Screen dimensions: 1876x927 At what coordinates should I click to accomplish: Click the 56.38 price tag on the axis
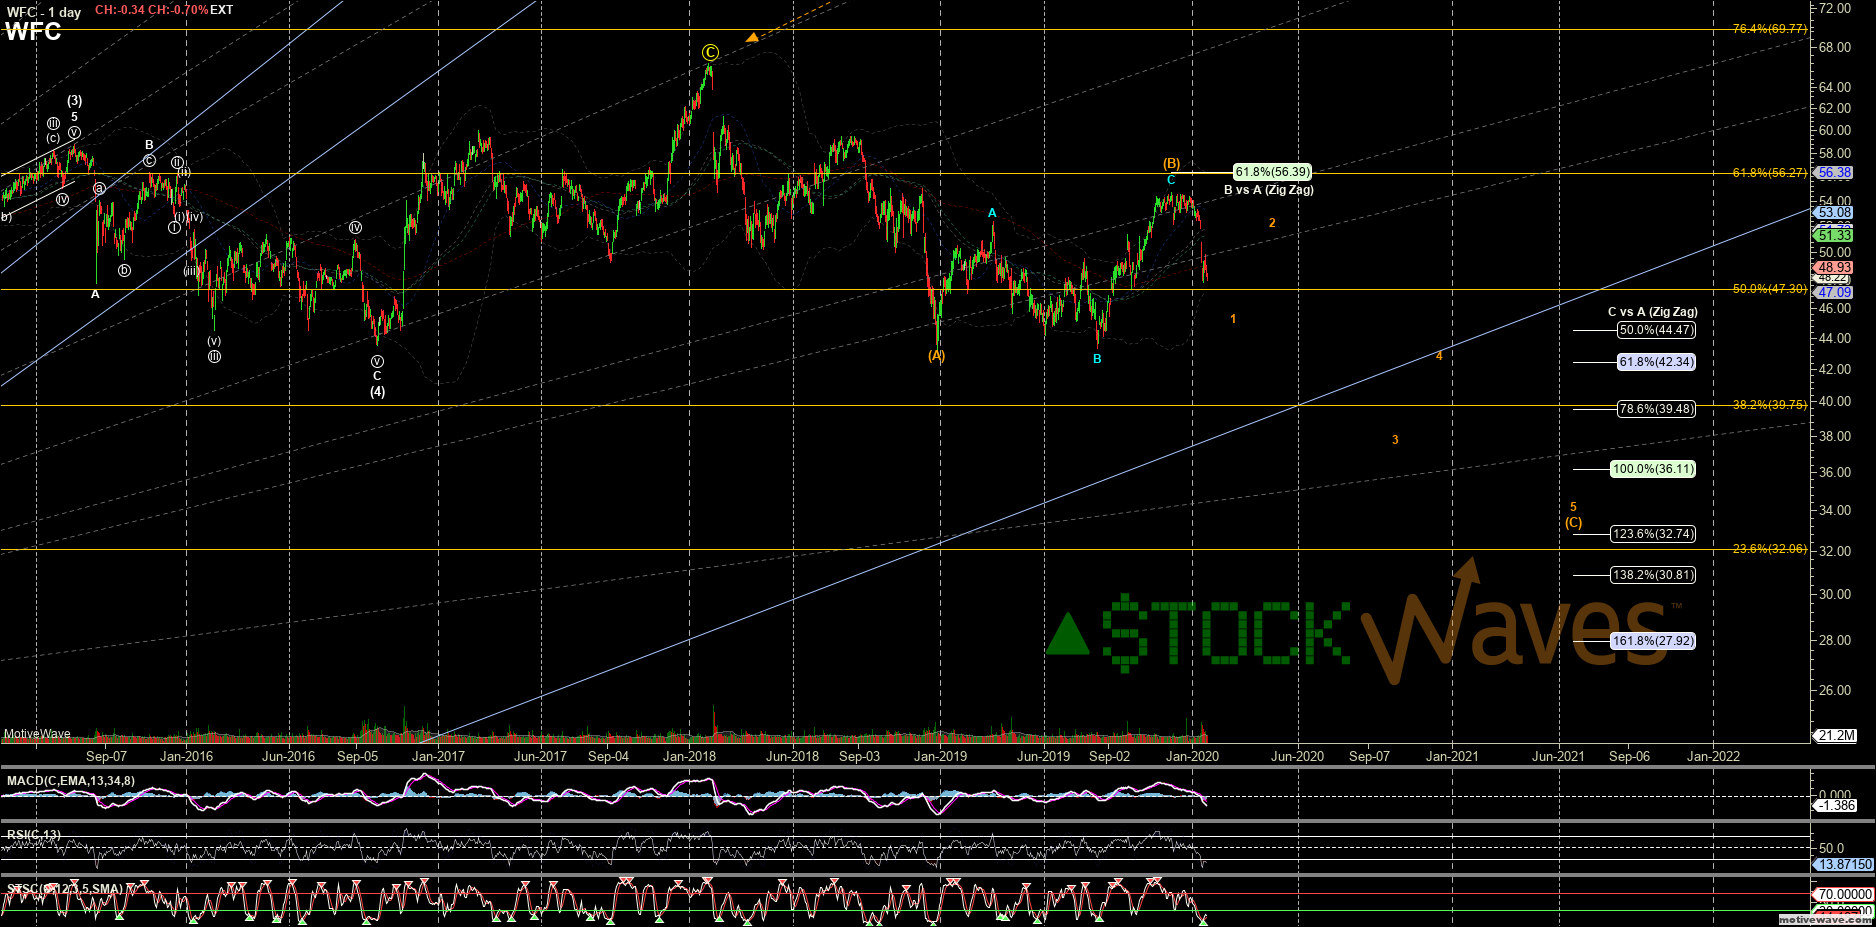pyautogui.click(x=1834, y=173)
